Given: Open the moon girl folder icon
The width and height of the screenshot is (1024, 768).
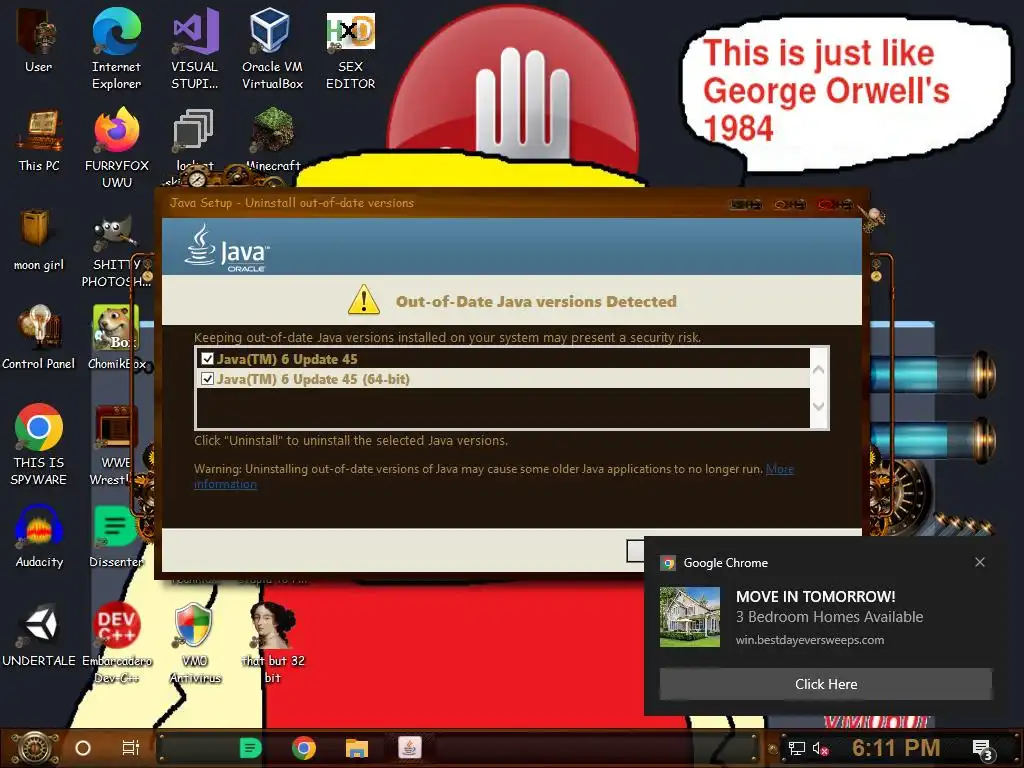Looking at the screenshot, I should tap(39, 239).
